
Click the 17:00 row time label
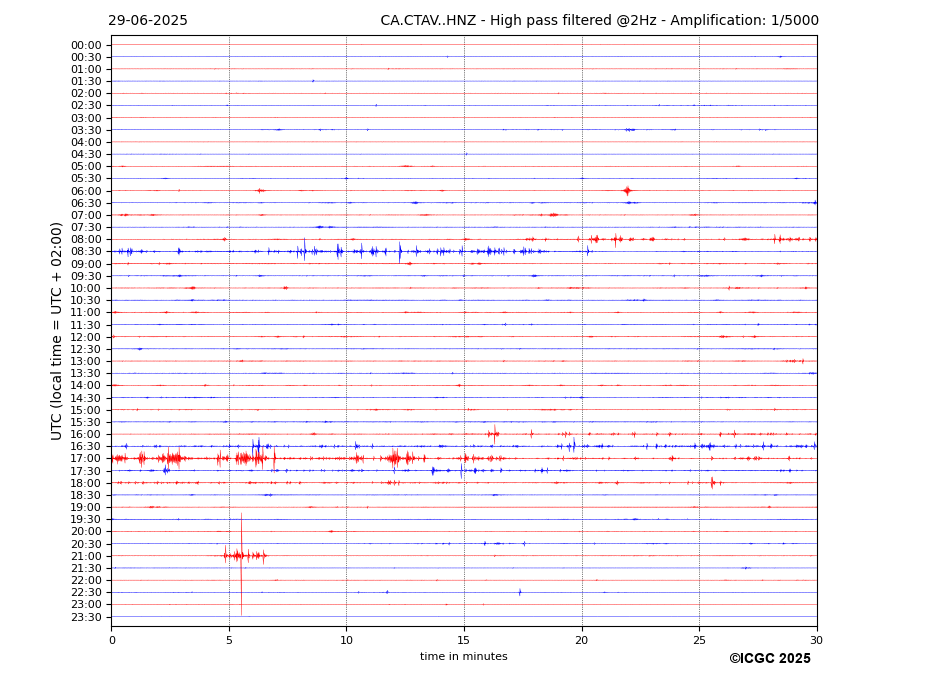coord(86,459)
